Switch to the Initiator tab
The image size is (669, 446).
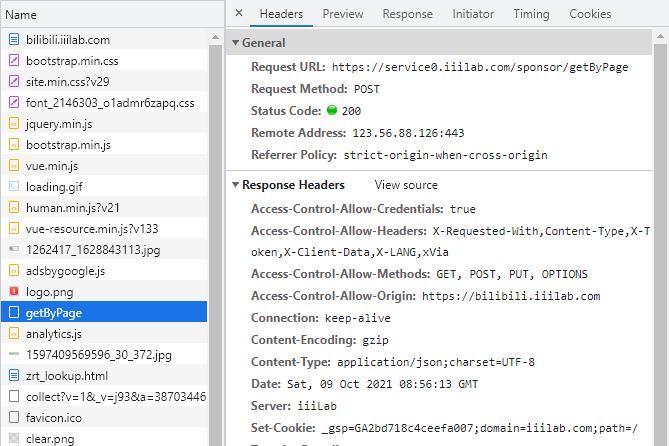pyautogui.click(x=473, y=14)
